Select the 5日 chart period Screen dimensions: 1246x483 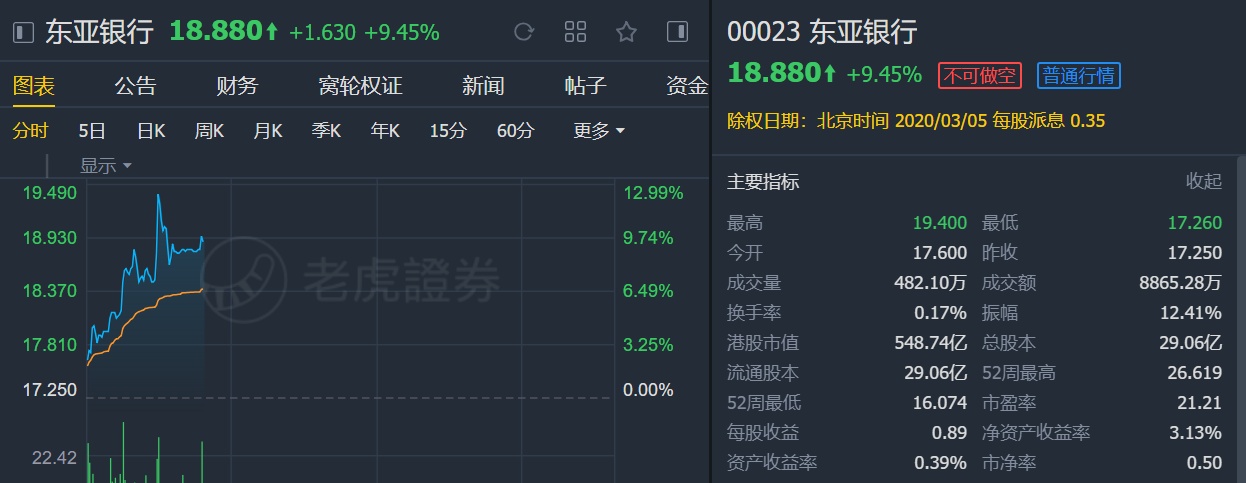pos(92,131)
